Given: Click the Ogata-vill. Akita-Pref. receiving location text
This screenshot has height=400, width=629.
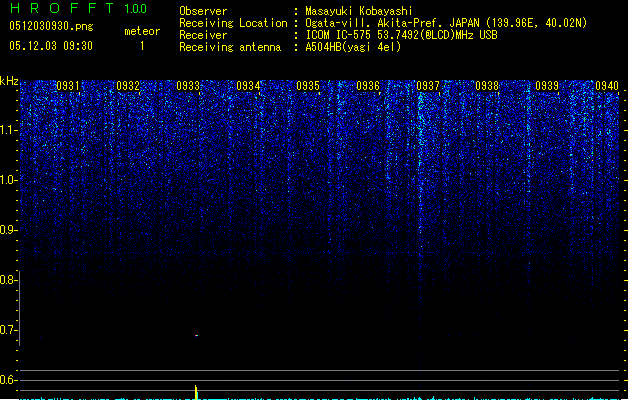Looking at the screenshot, I should 446,23.
